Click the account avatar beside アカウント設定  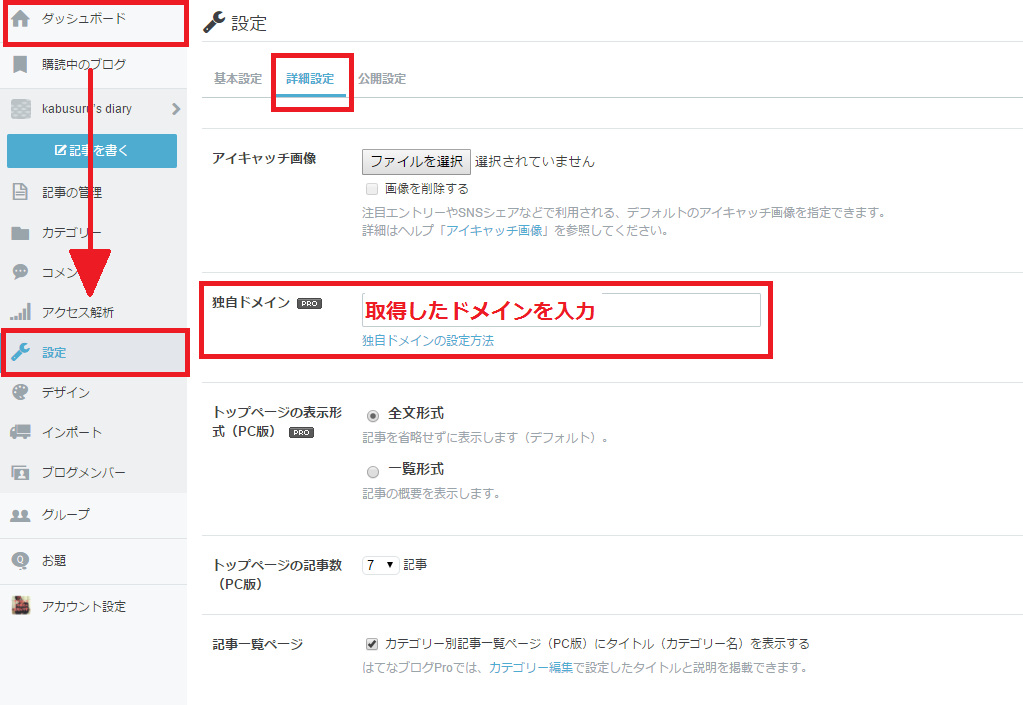[21, 606]
